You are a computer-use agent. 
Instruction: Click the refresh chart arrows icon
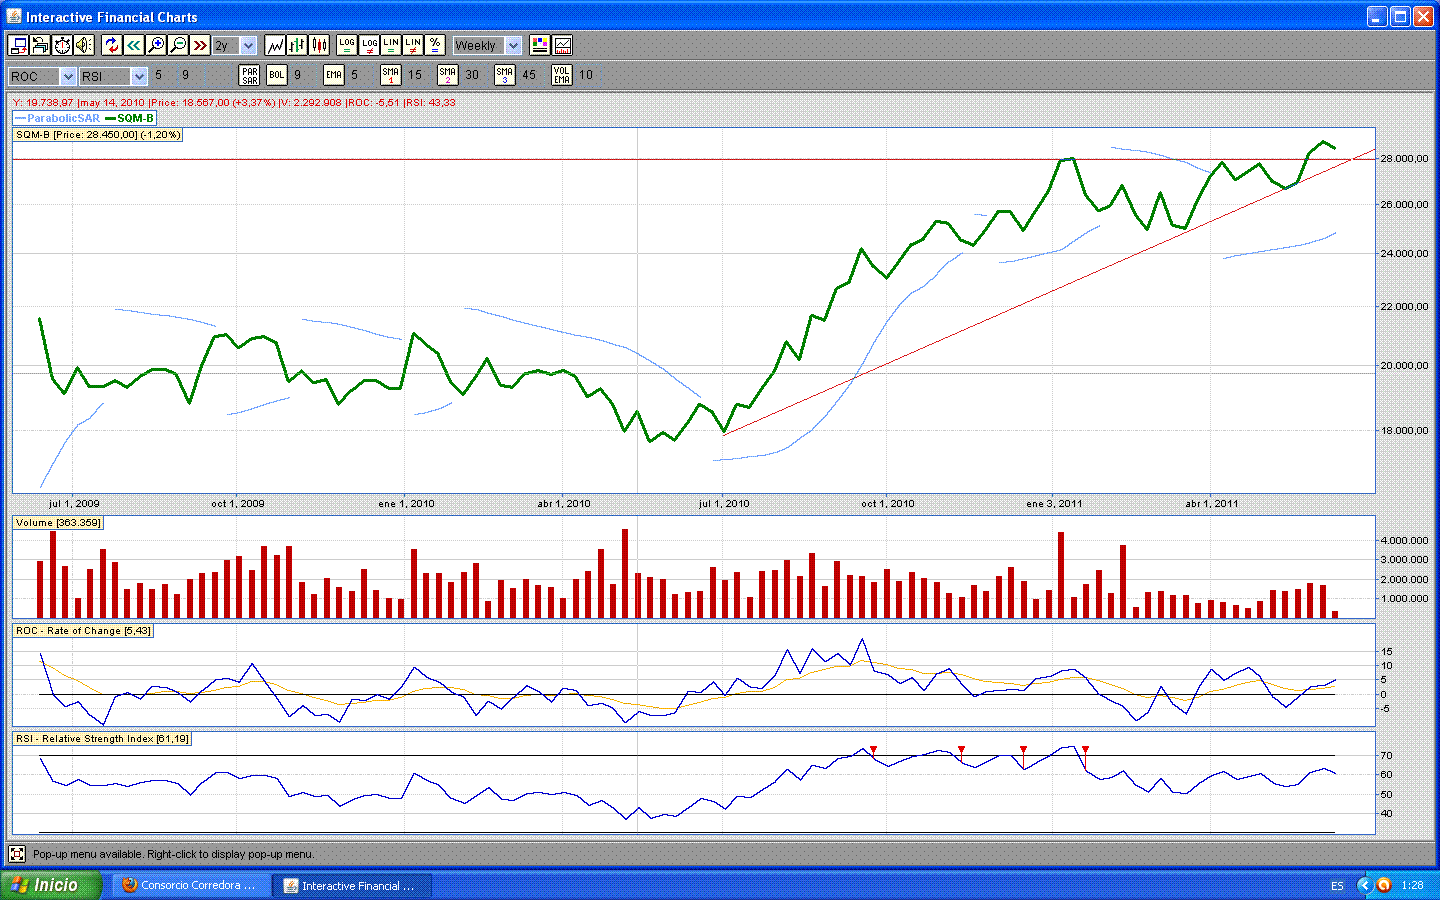[x=112, y=45]
